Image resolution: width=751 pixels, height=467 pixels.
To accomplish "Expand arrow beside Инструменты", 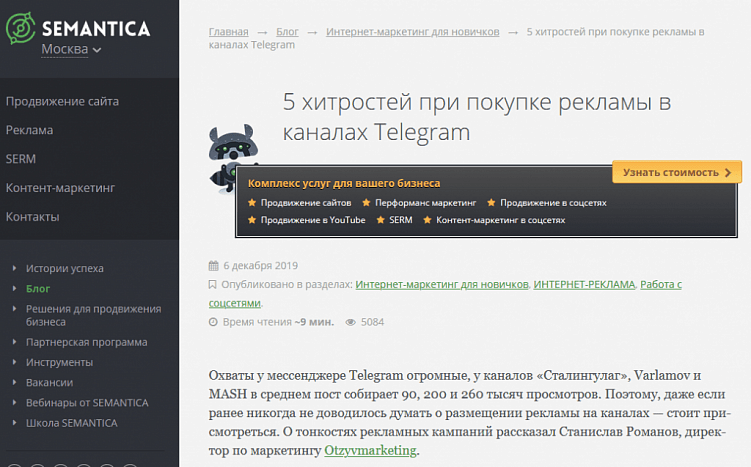I will [x=14, y=362].
